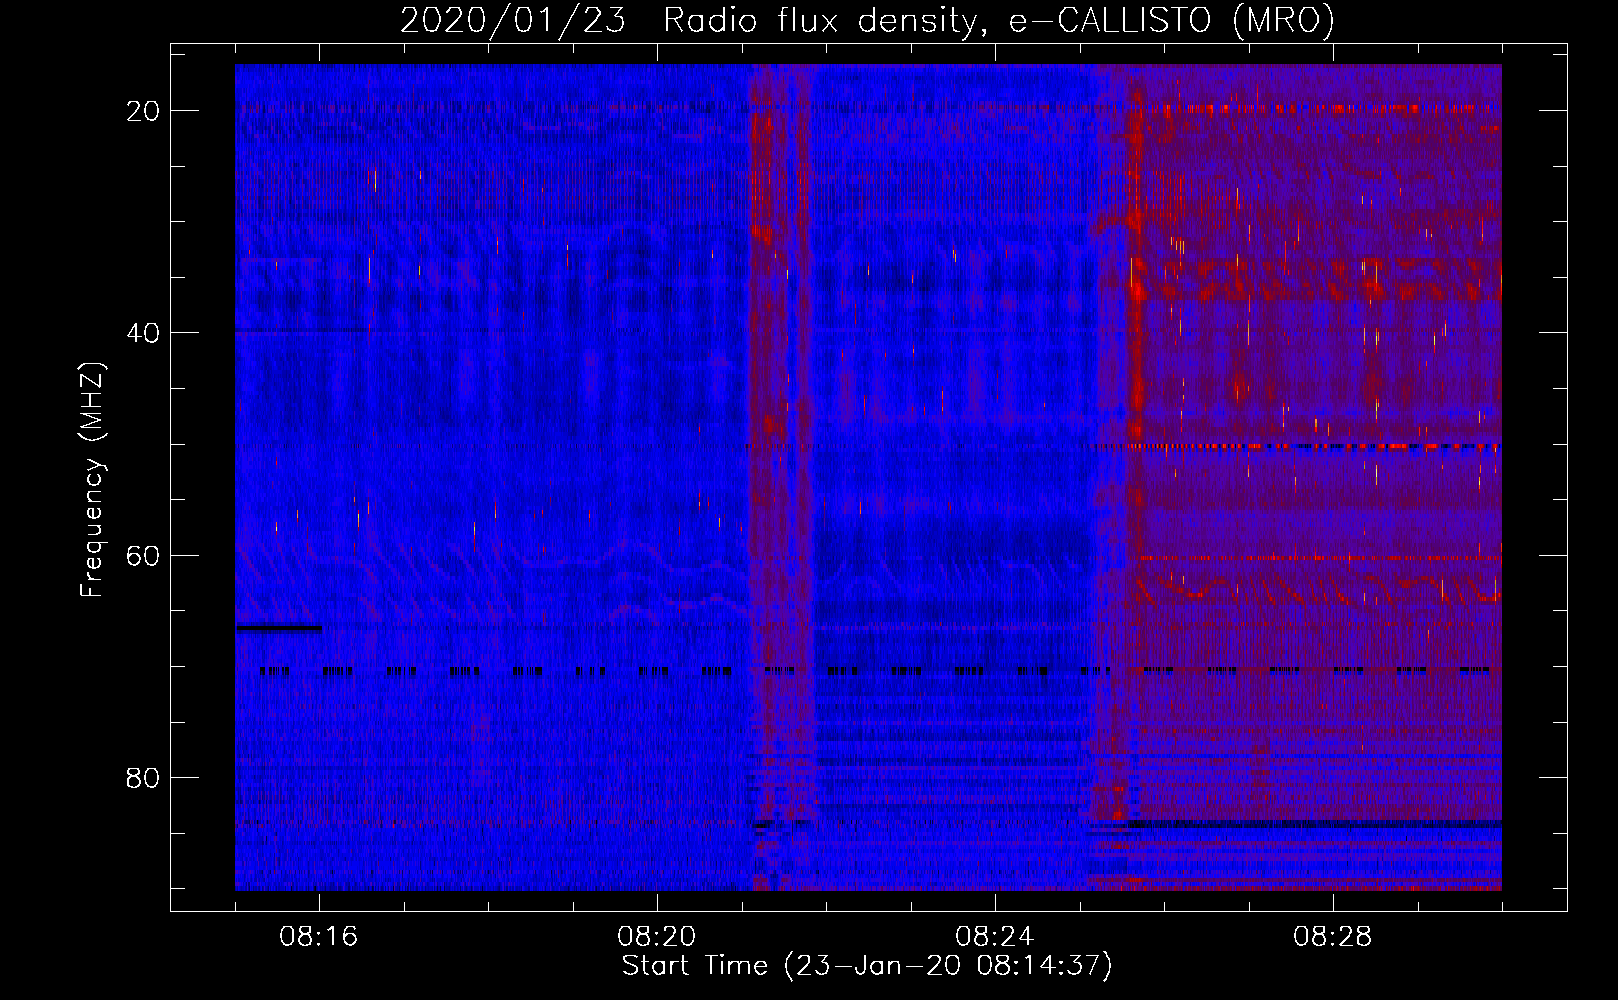The height and width of the screenshot is (1000, 1618).
Task: Click the 08:28 time tick label
Action: tap(1333, 937)
